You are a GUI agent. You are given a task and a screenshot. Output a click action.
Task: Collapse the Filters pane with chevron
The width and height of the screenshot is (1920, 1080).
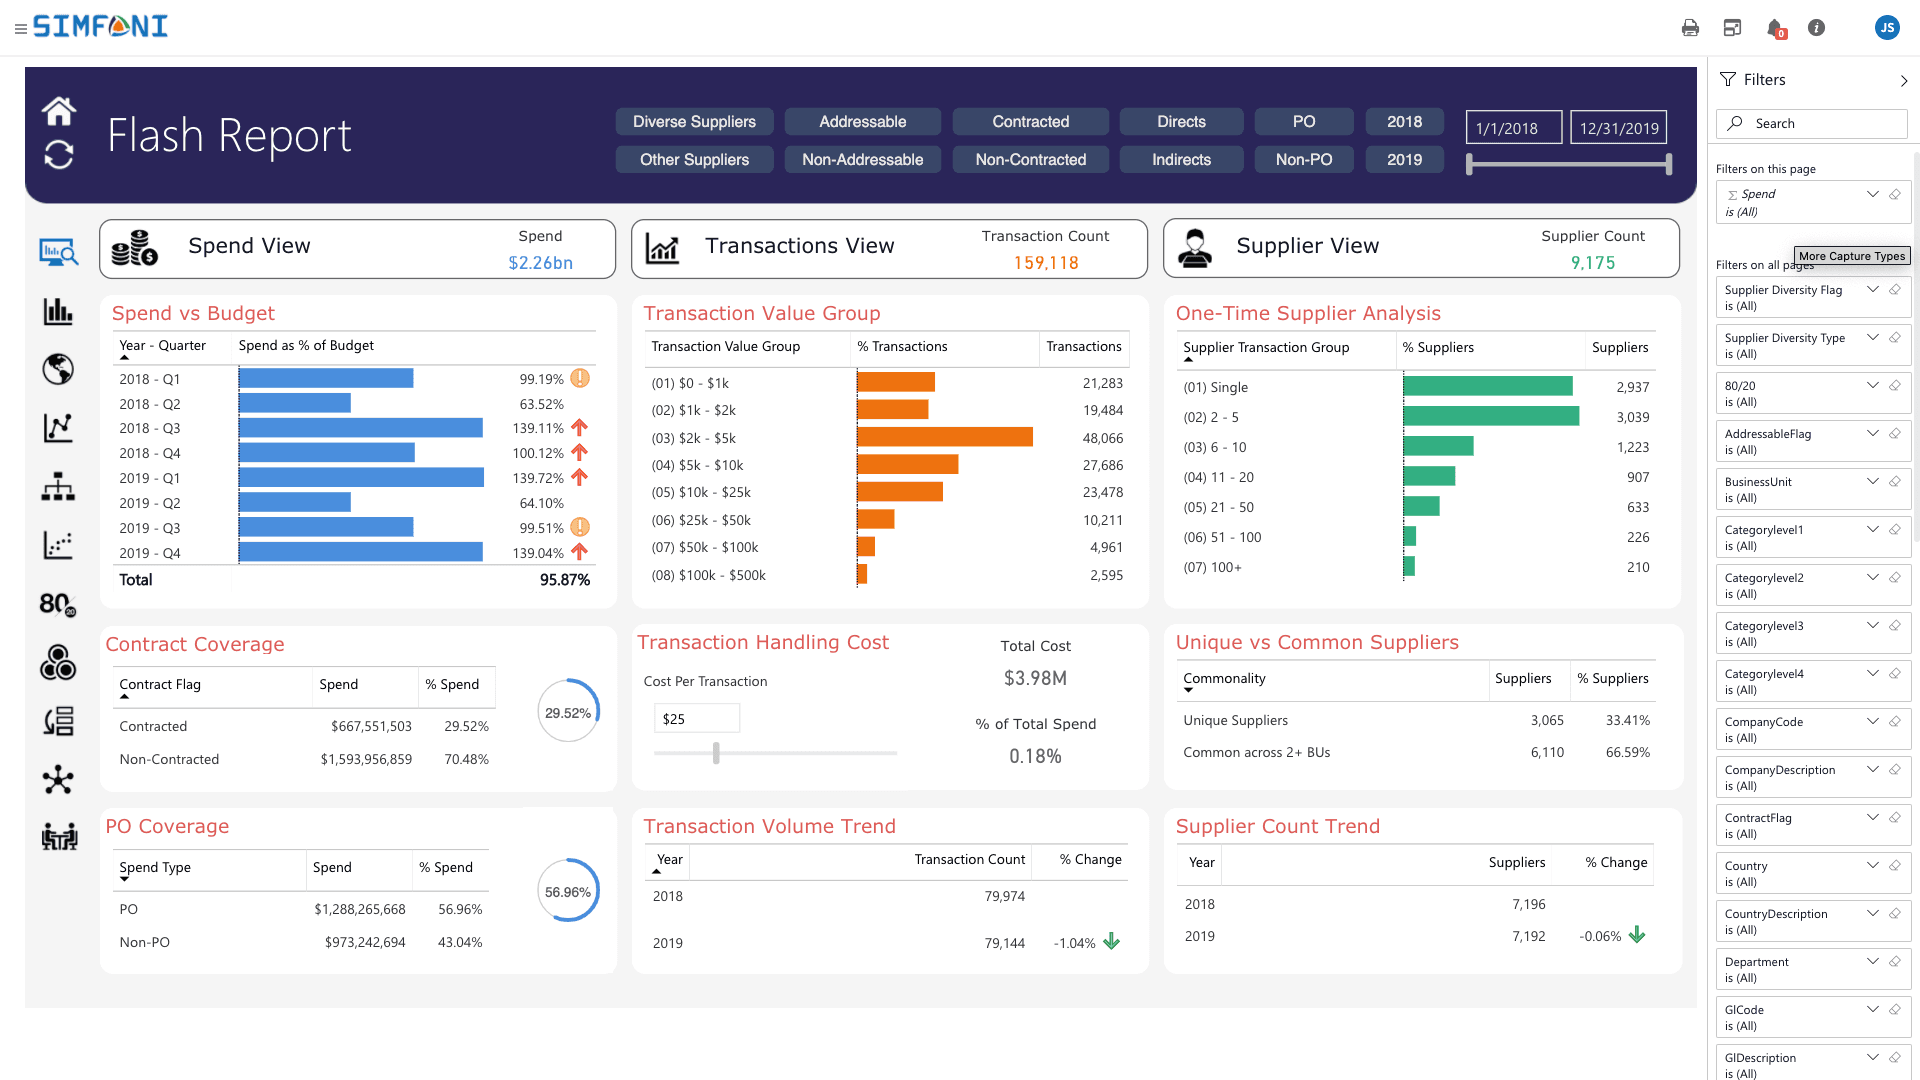coord(1903,81)
